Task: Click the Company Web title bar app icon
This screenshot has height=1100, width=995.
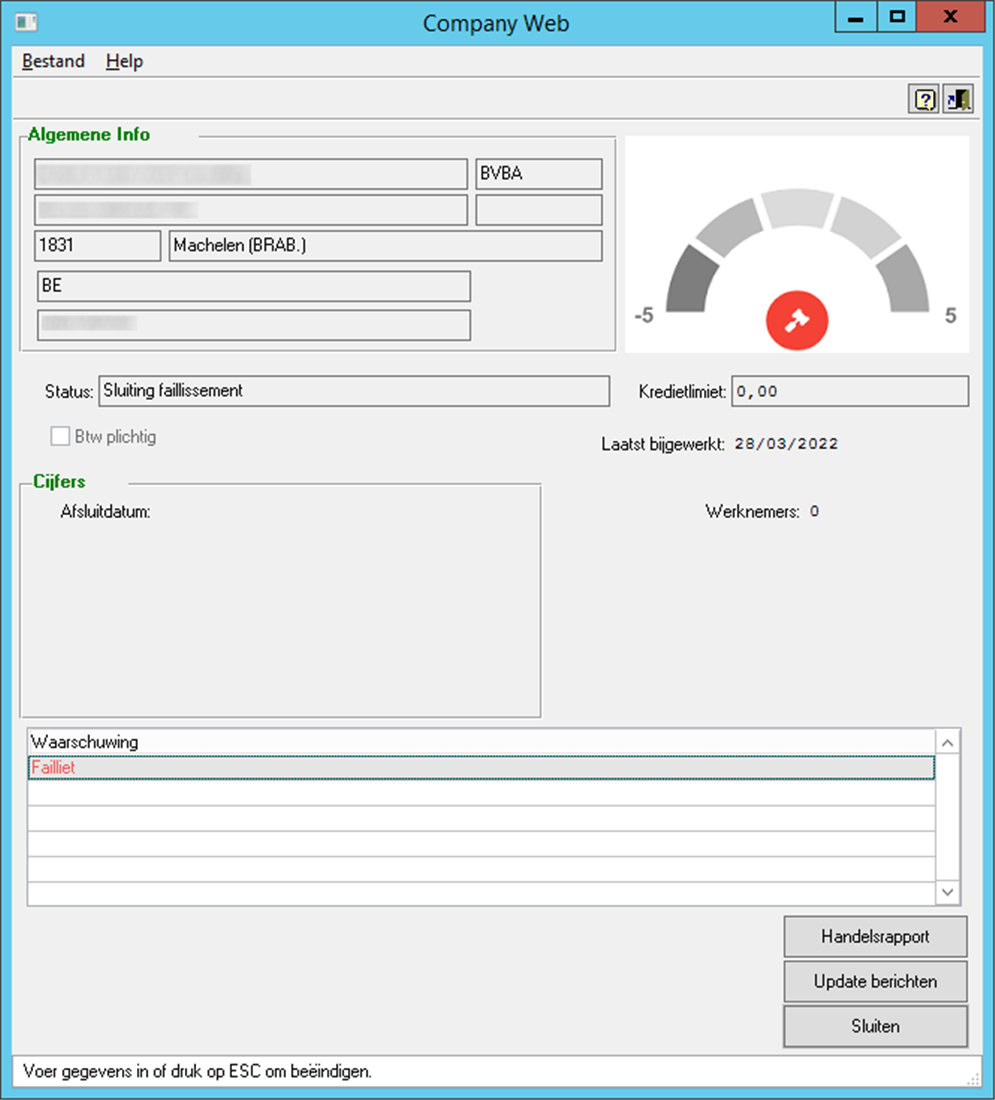Action: (27, 22)
